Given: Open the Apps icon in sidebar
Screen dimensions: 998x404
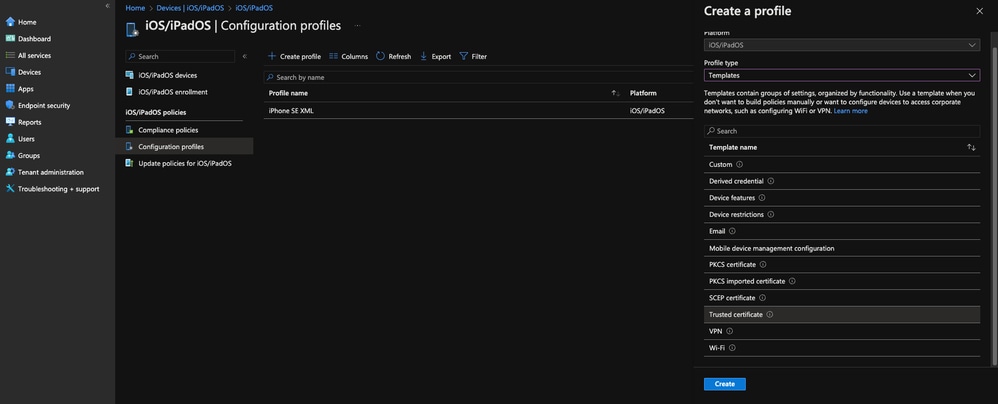Looking at the screenshot, I should point(10,88).
